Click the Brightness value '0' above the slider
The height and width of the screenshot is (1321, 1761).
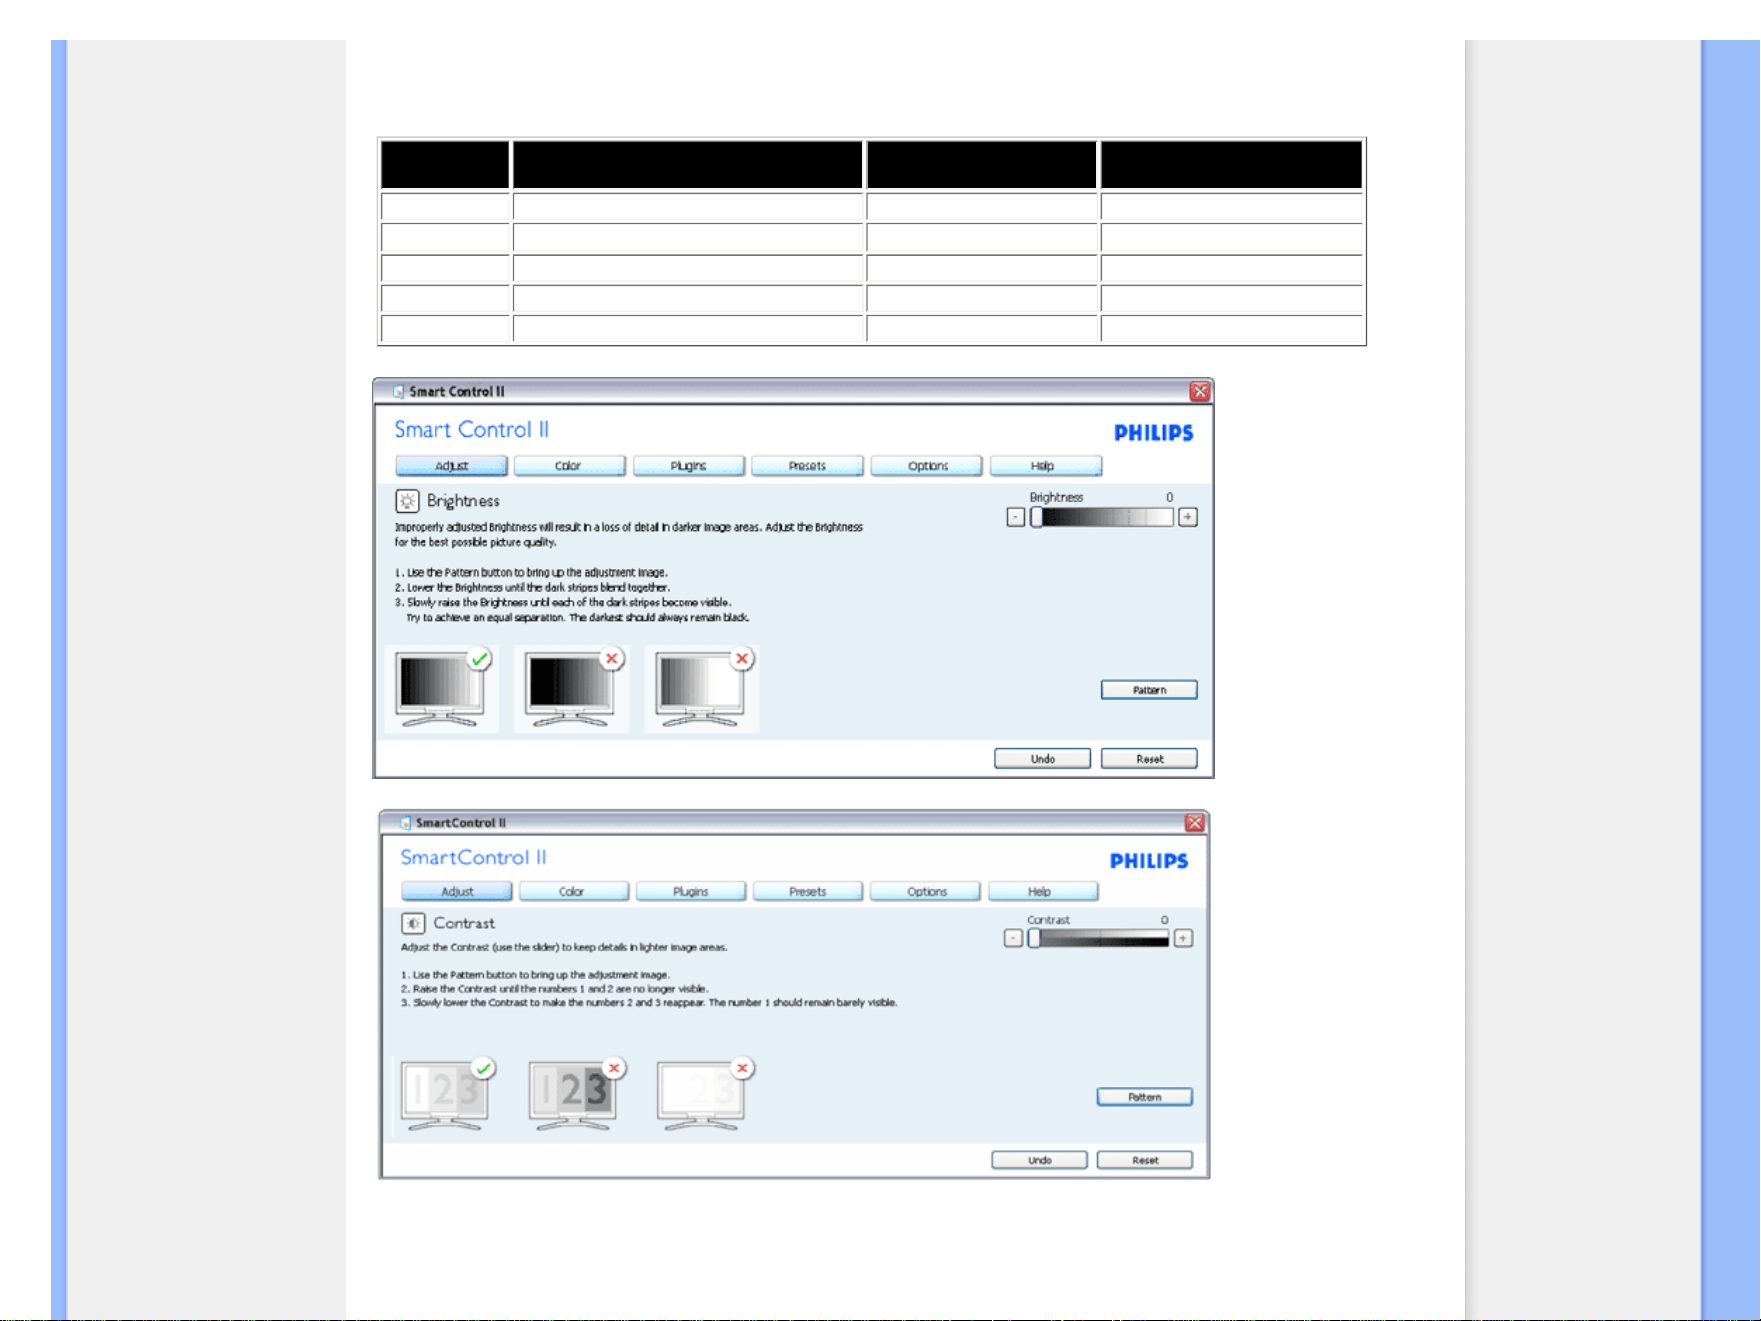(x=1169, y=497)
